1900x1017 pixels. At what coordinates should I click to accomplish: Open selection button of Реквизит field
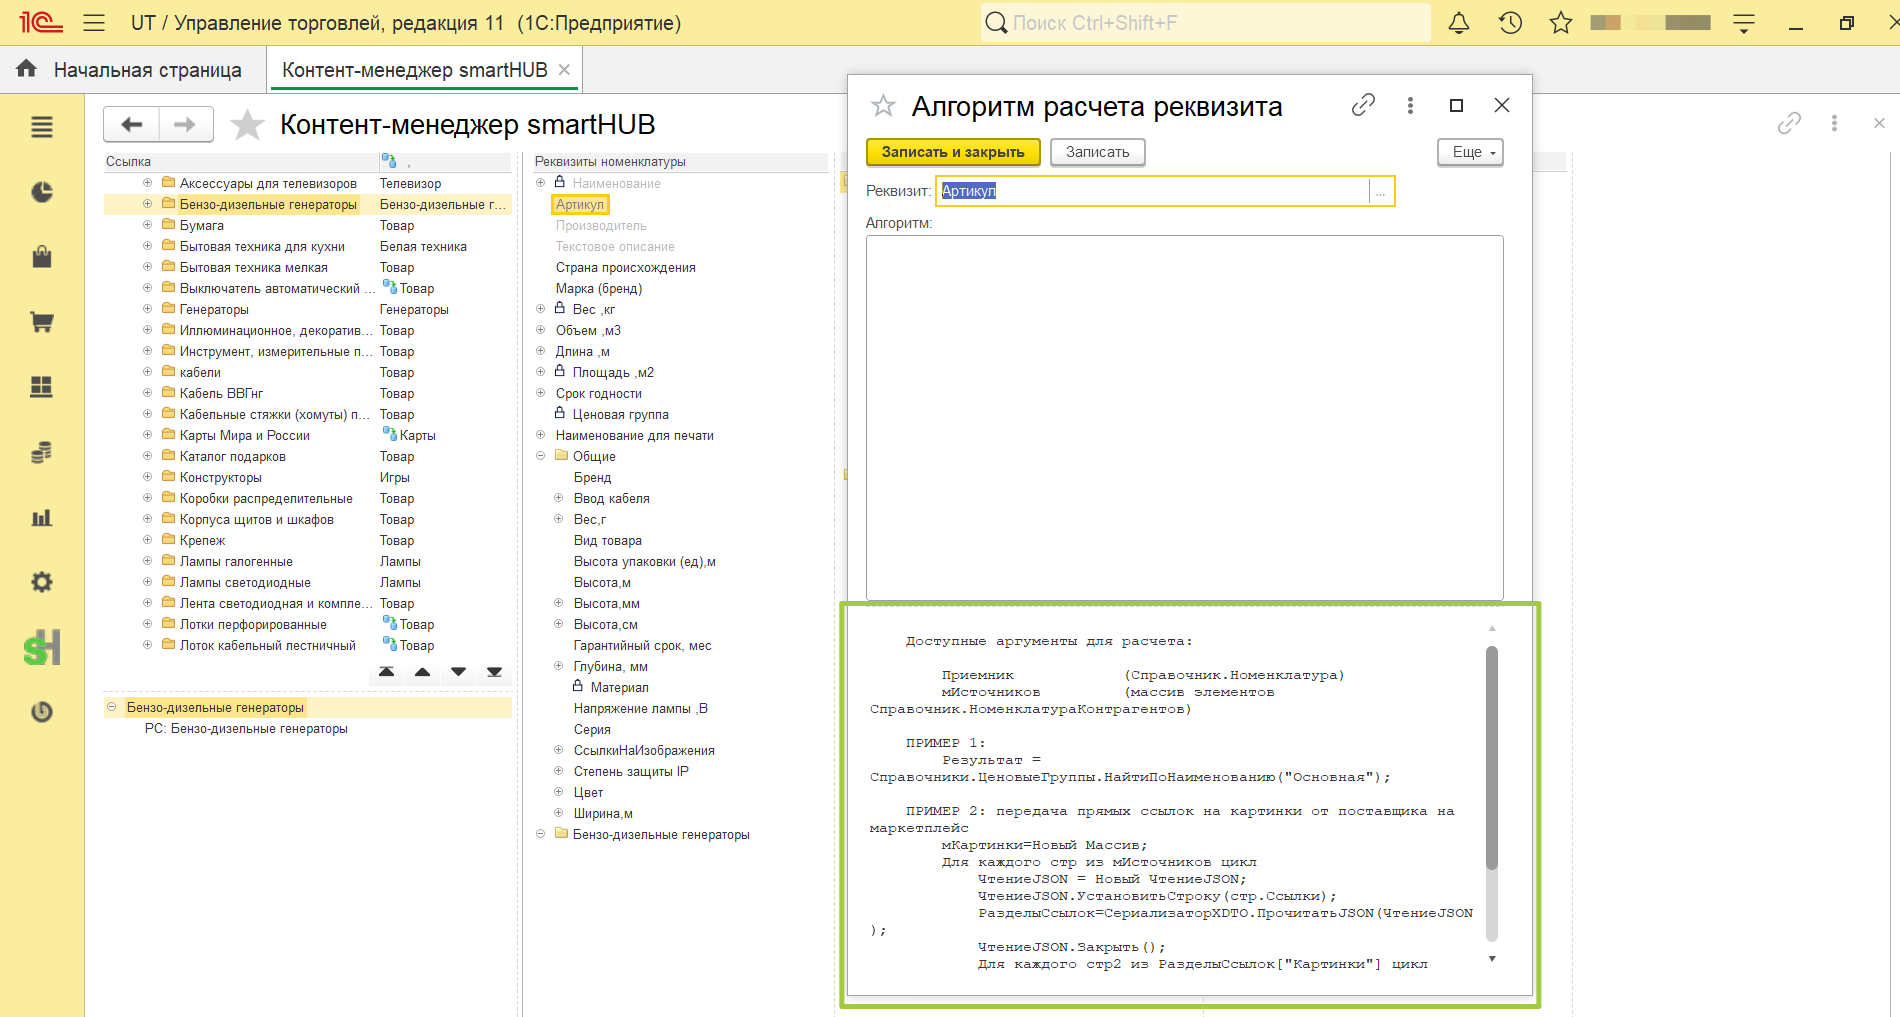click(1381, 192)
